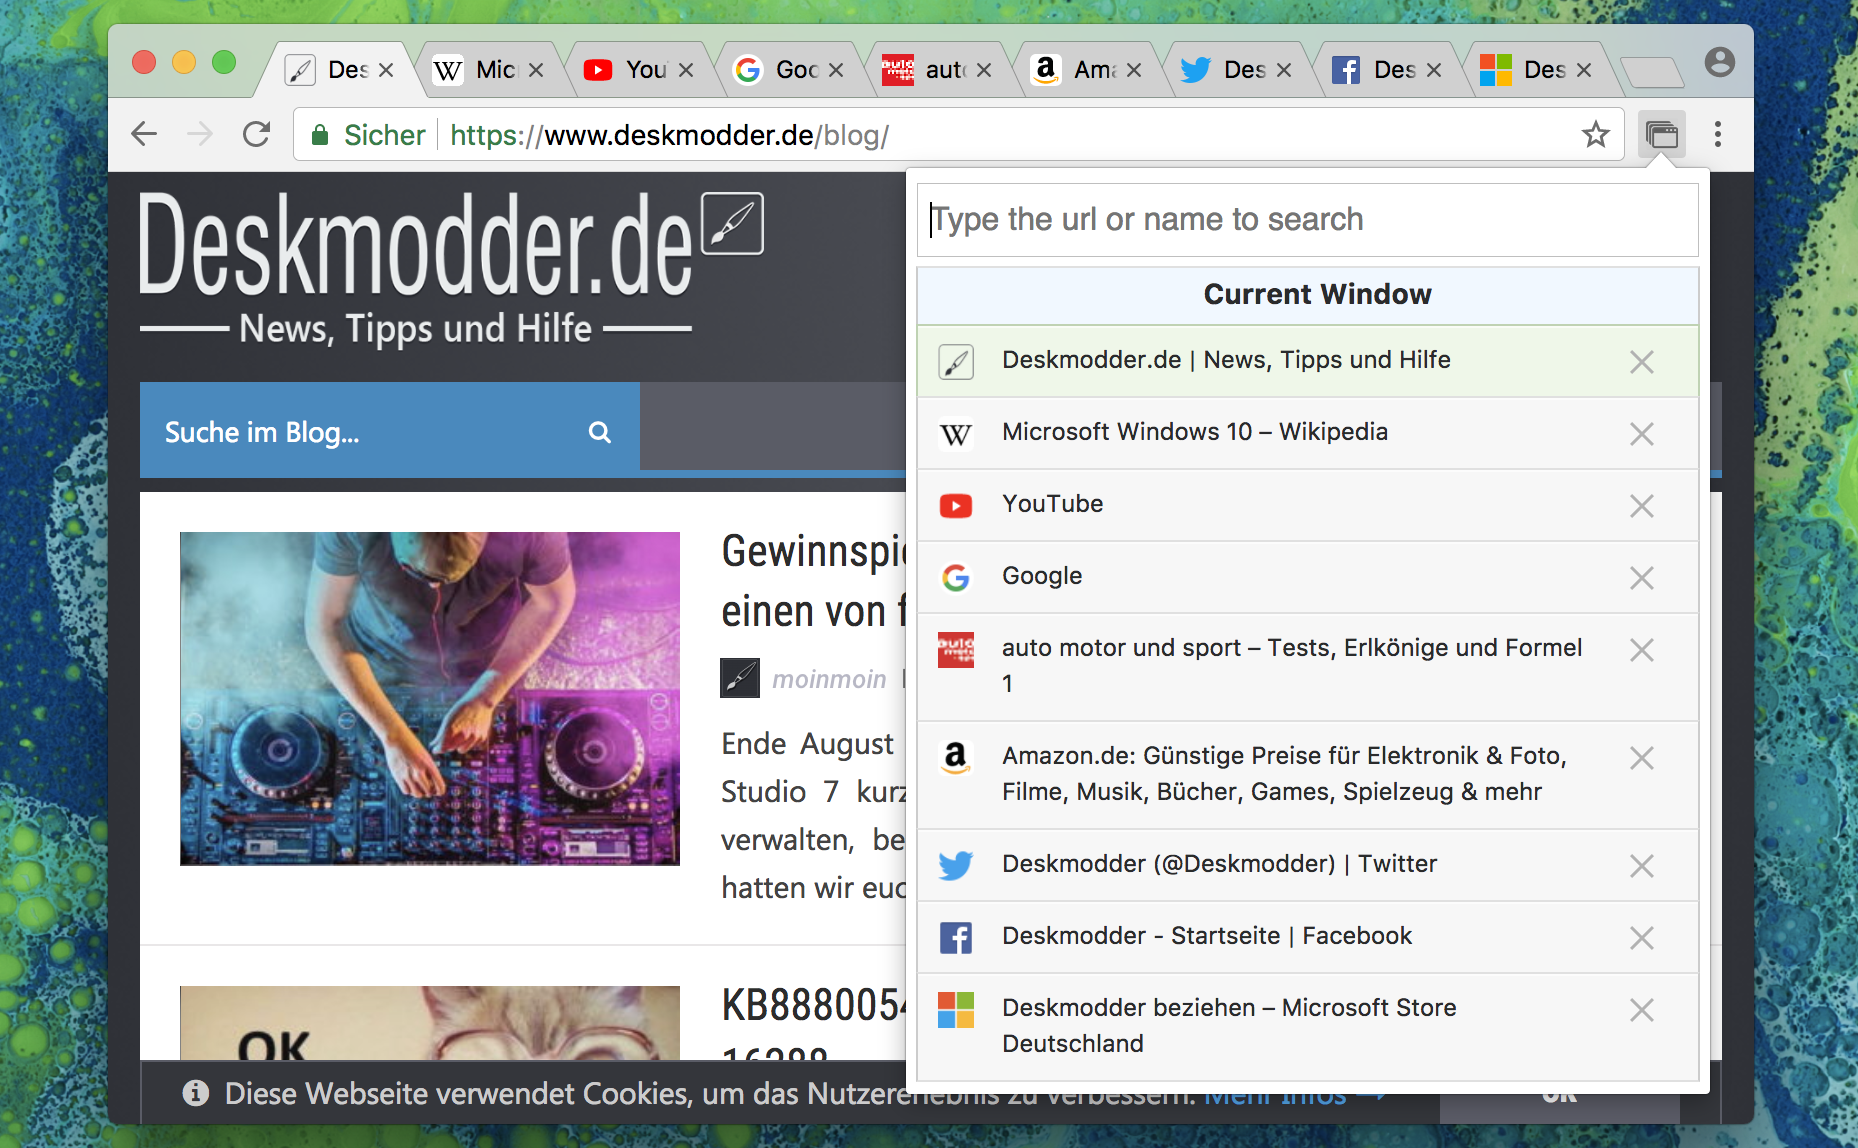This screenshot has width=1858, height=1148.
Task: Close the Twitter entry in tab list
Action: point(1641,866)
